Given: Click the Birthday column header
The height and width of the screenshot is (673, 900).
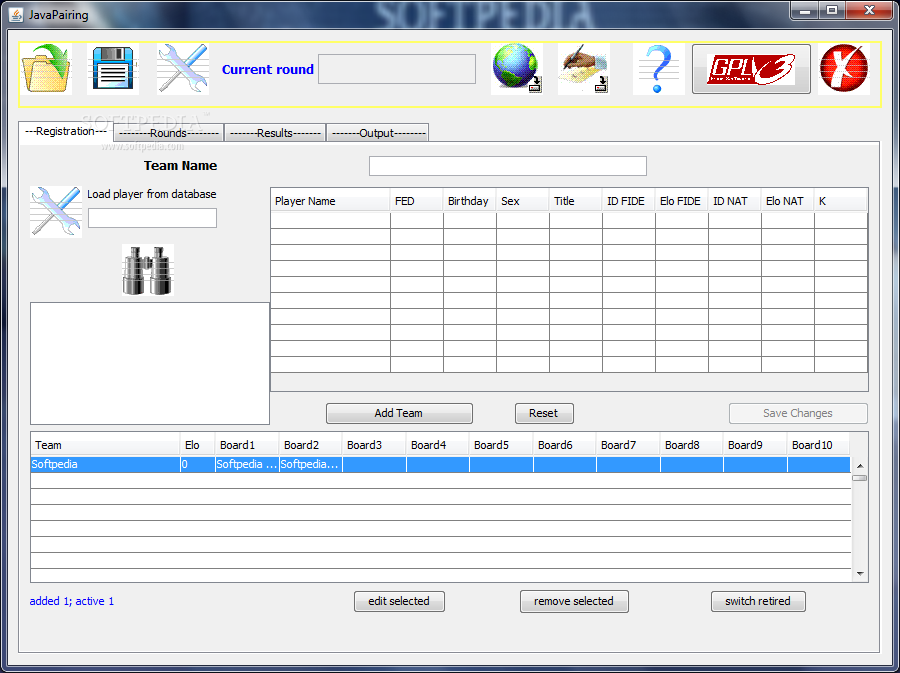Looking at the screenshot, I should coord(470,201).
